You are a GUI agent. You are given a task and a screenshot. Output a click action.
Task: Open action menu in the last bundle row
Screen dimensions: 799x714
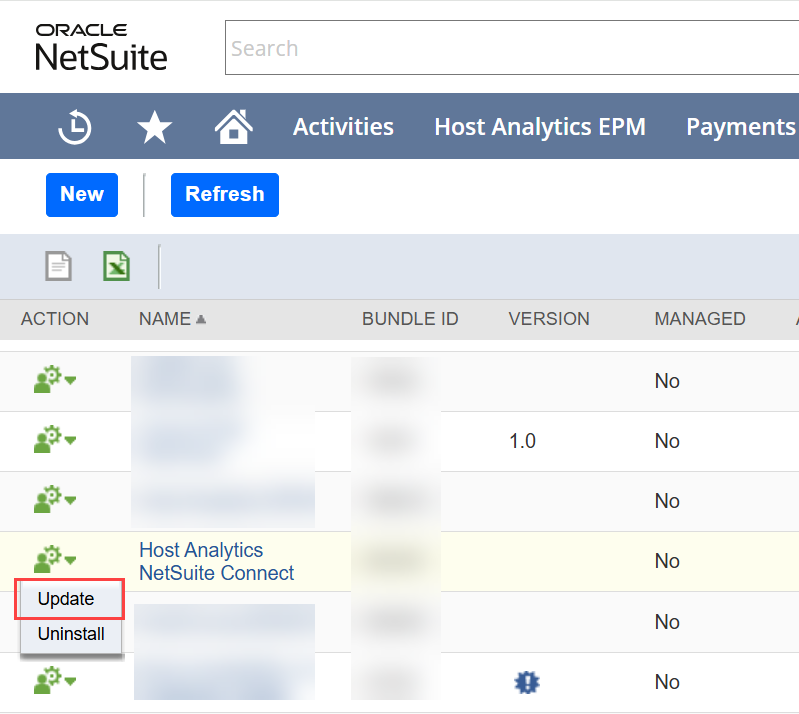coord(55,680)
